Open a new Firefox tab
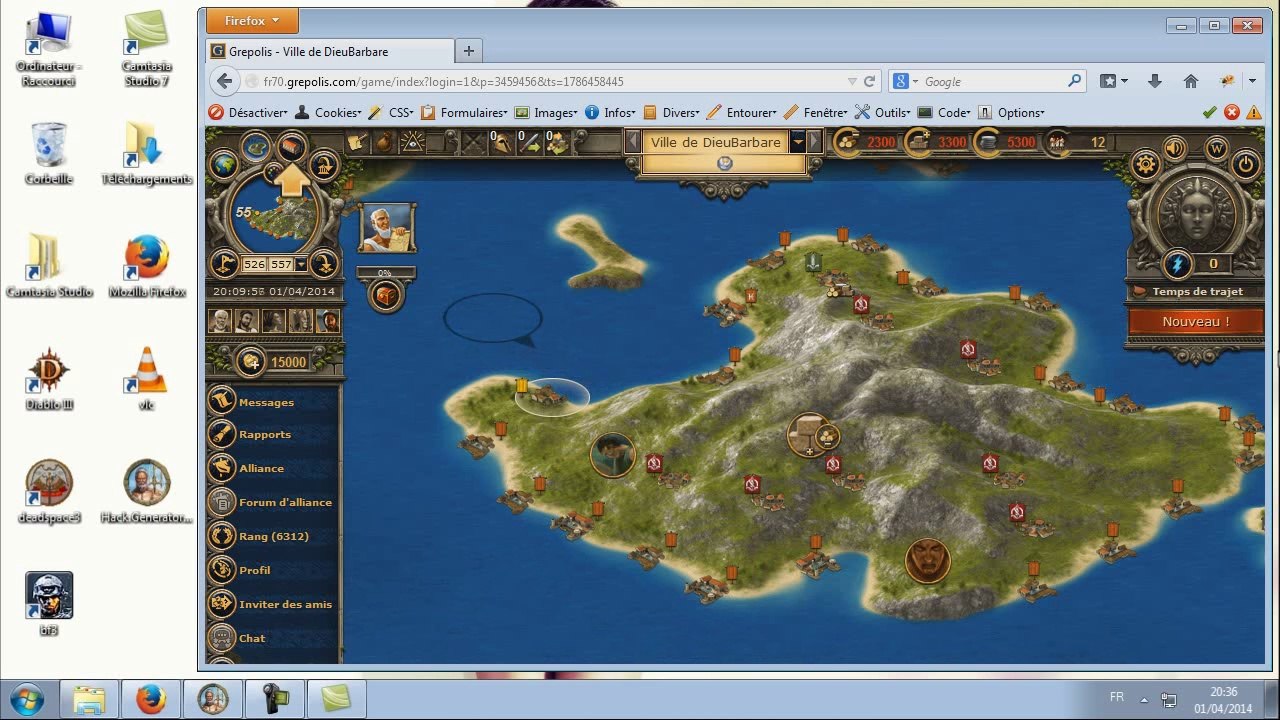1280x720 pixels. [468, 51]
